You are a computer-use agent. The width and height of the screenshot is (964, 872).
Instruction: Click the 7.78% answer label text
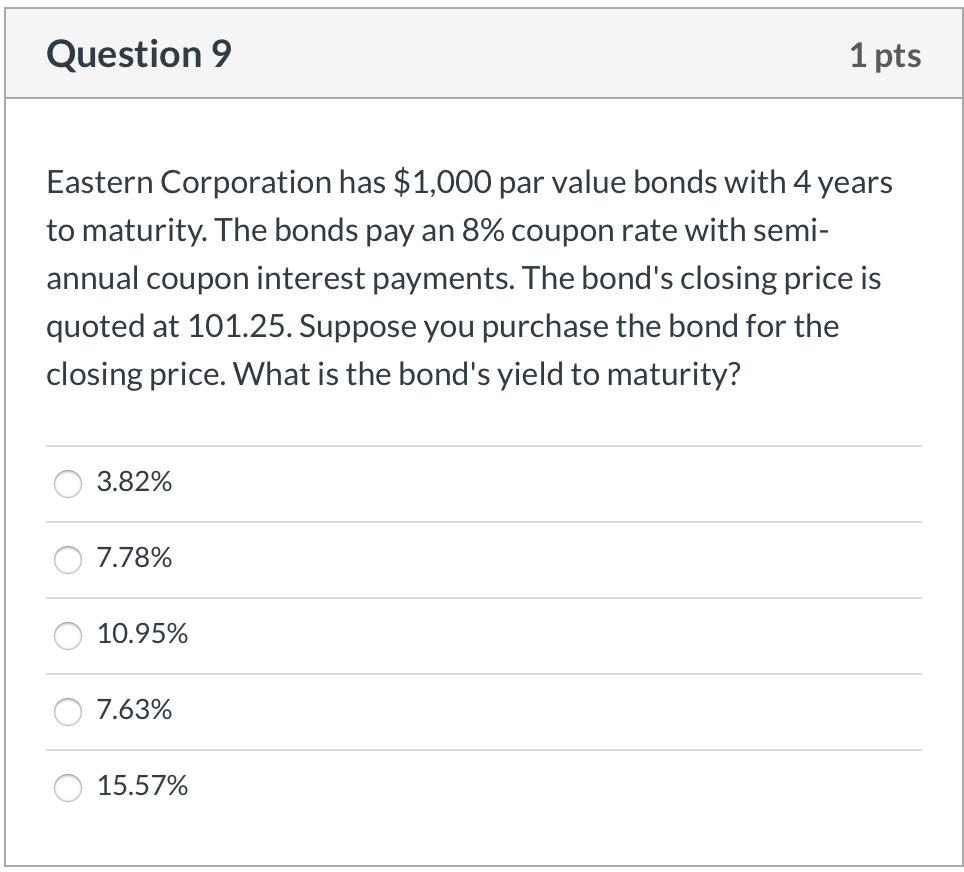(x=133, y=558)
